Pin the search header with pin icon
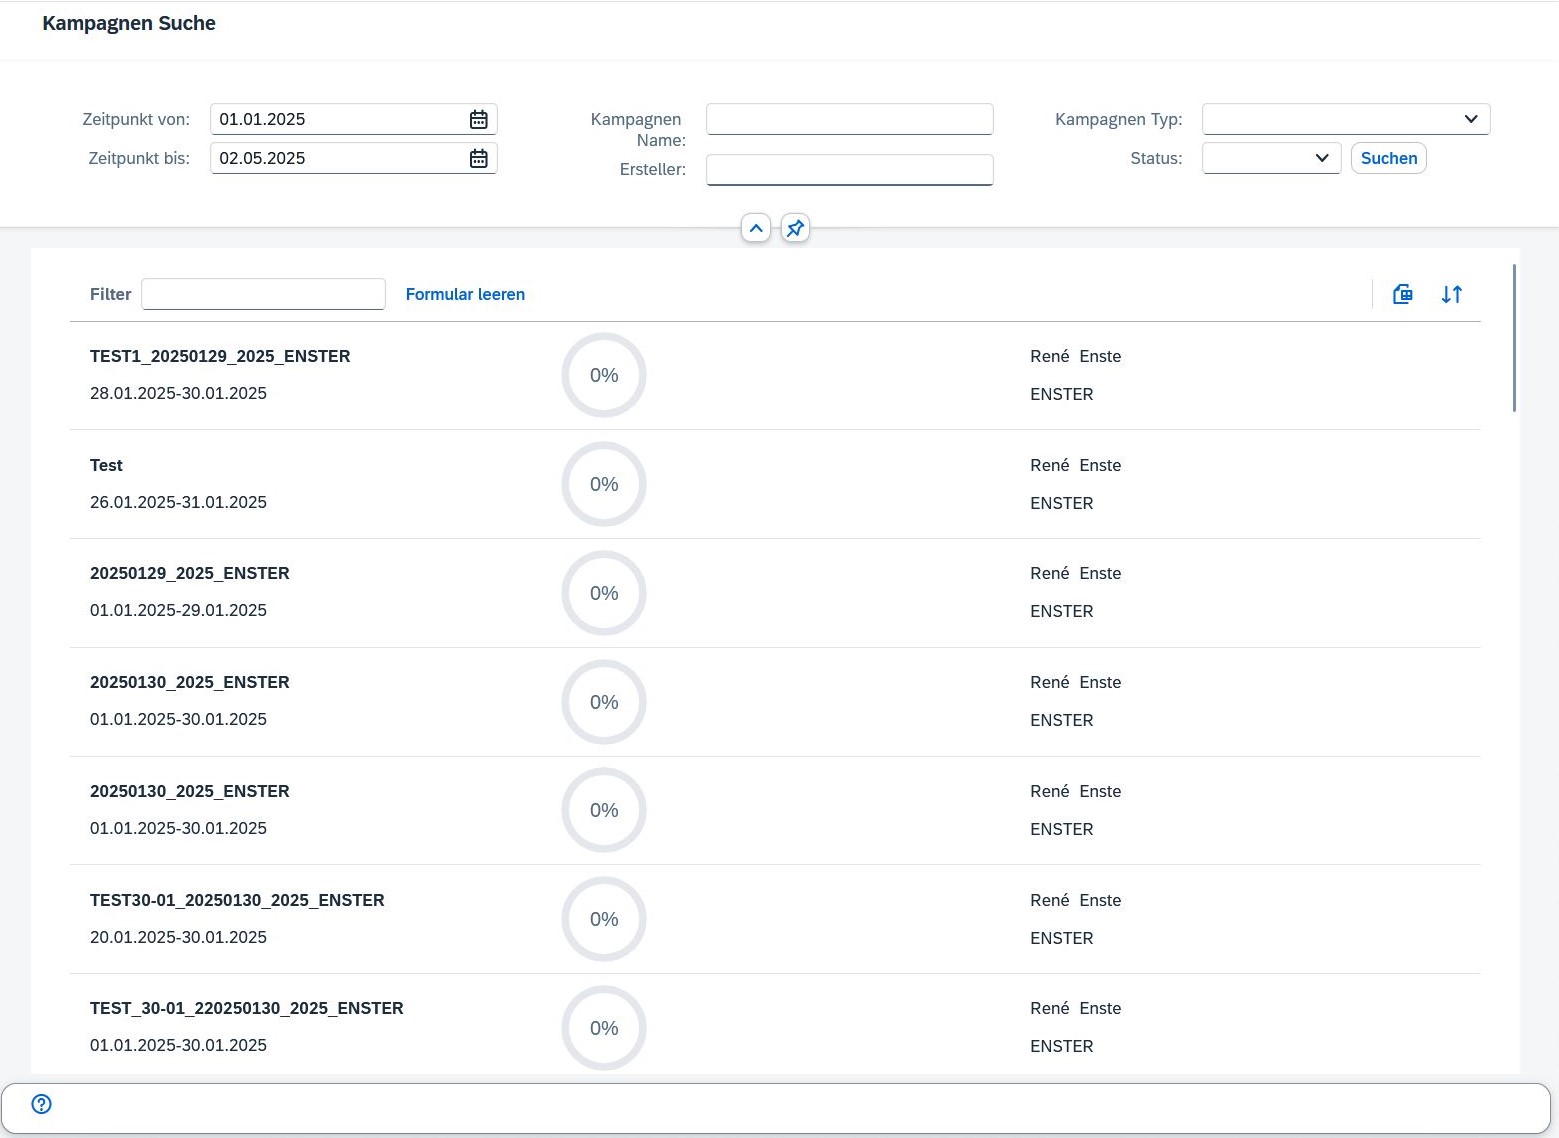This screenshot has height=1138, width=1559. [795, 229]
